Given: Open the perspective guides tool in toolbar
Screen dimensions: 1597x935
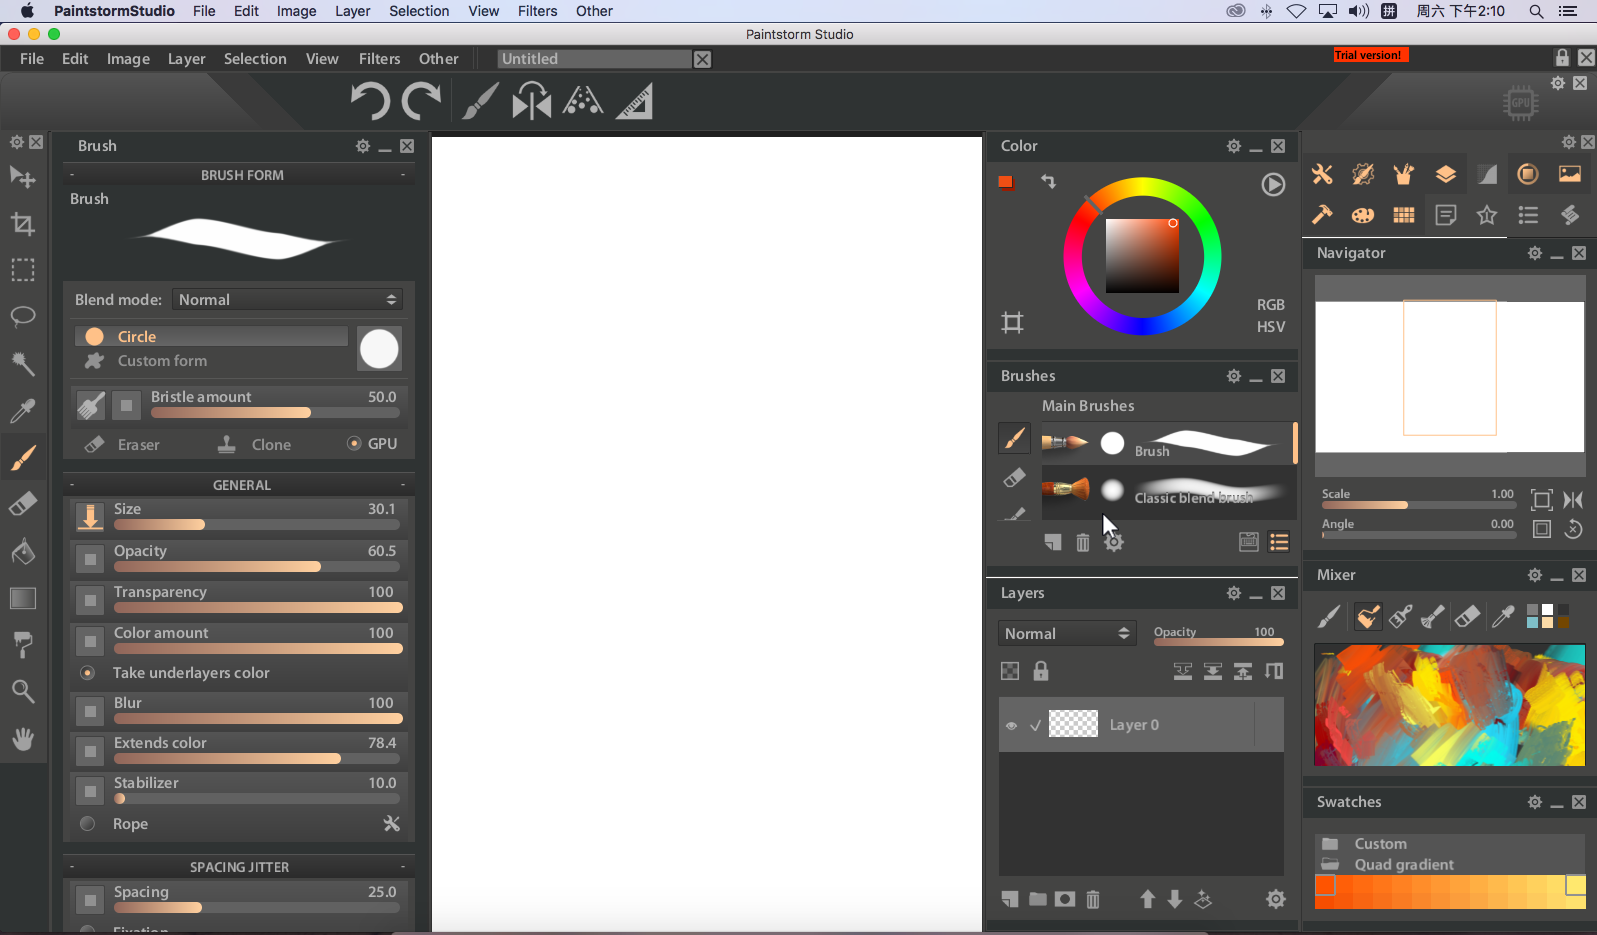Looking at the screenshot, I should pos(583,101).
